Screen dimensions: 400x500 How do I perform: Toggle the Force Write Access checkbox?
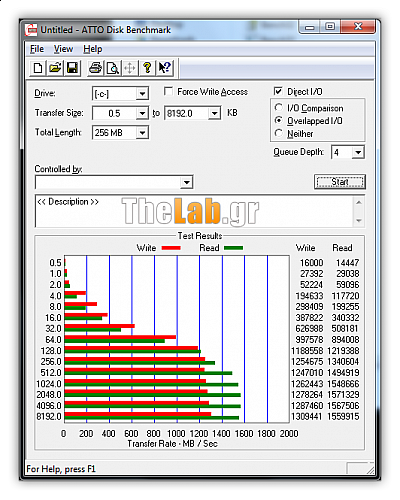[168, 91]
